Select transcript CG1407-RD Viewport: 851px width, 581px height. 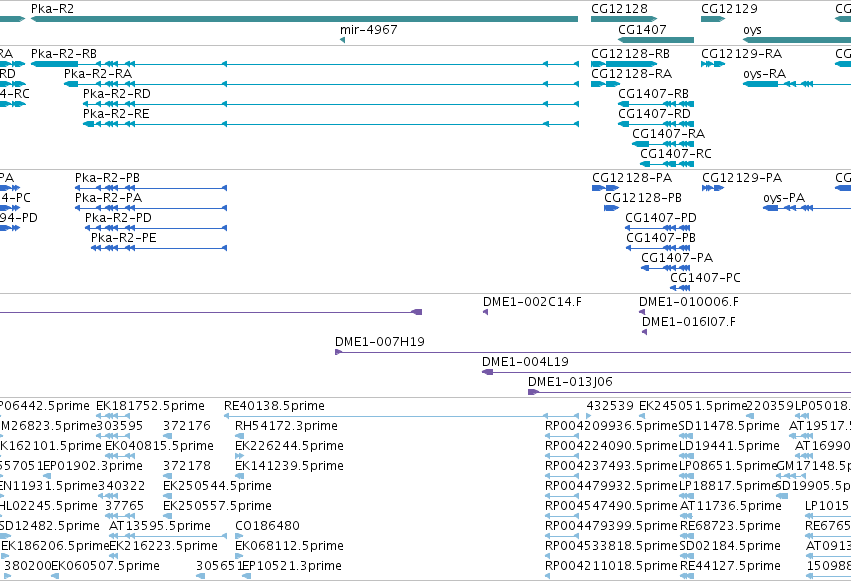pyautogui.click(x=656, y=124)
